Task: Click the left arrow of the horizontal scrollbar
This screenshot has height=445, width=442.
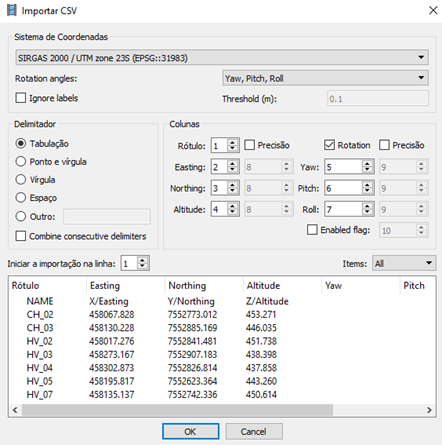Action: pos(15,410)
